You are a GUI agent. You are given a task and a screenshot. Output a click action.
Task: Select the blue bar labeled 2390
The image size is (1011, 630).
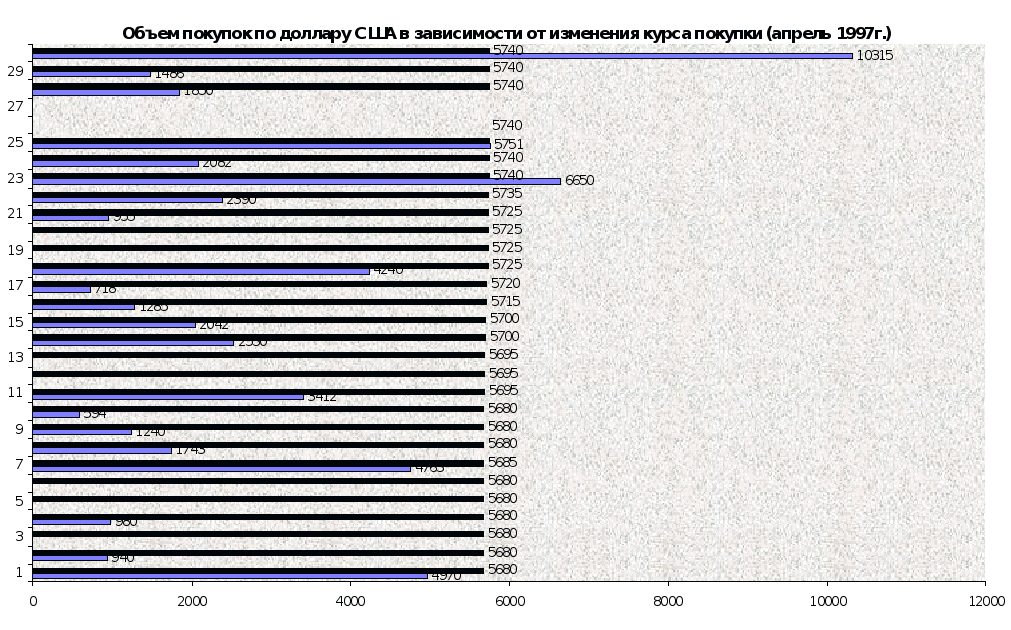click(x=127, y=200)
